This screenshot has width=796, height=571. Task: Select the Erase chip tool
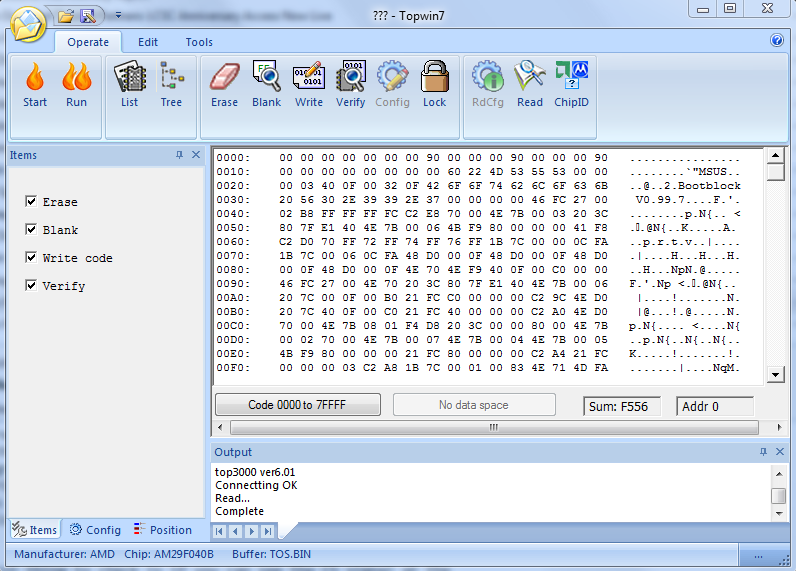(x=224, y=84)
